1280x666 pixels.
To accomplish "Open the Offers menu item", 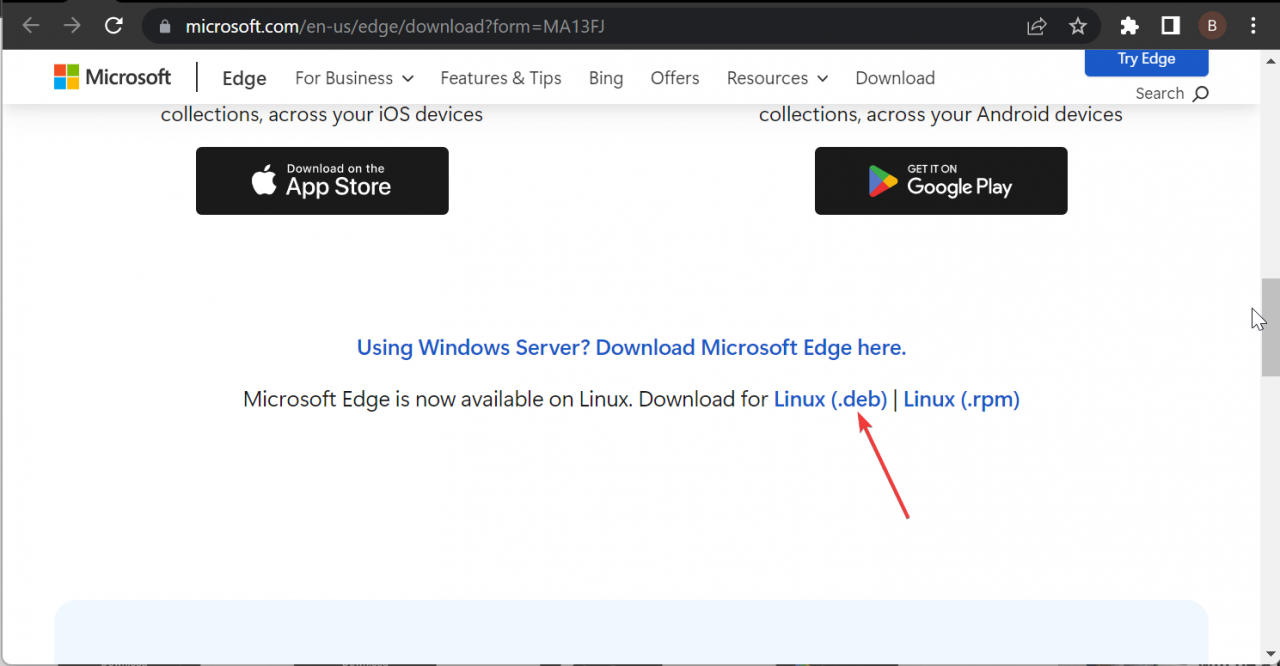I will pyautogui.click(x=675, y=77).
